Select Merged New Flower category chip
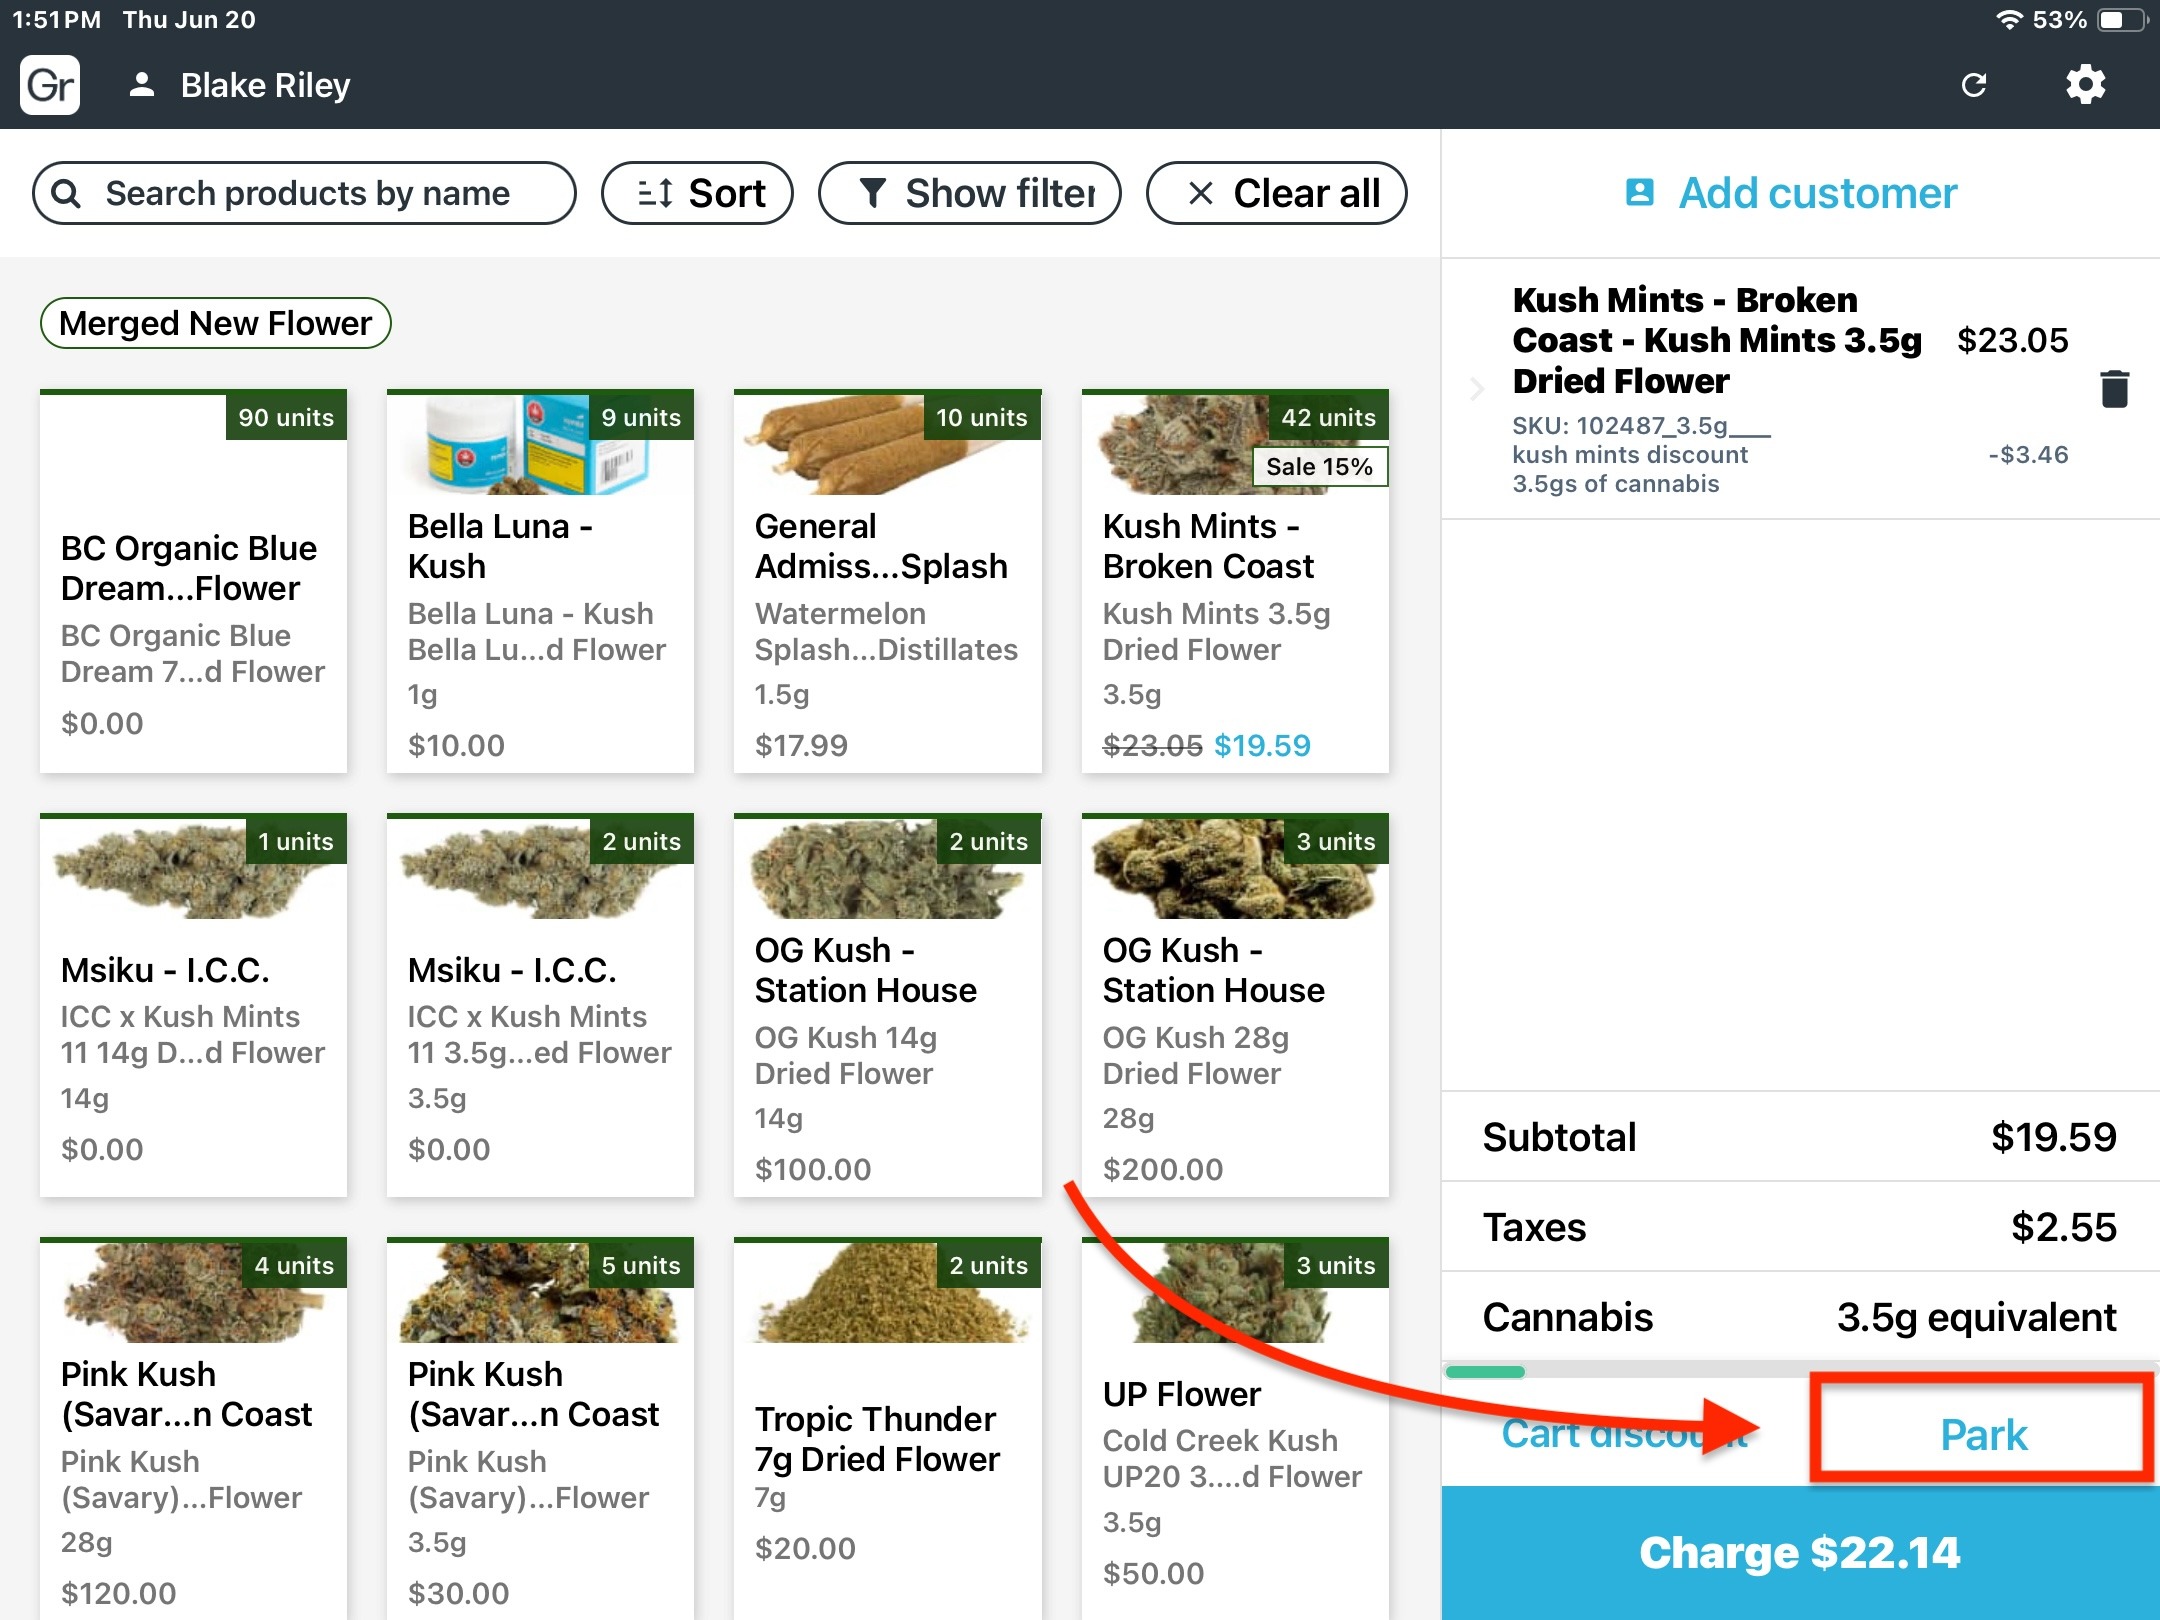The width and height of the screenshot is (2160, 1620). coord(215,323)
